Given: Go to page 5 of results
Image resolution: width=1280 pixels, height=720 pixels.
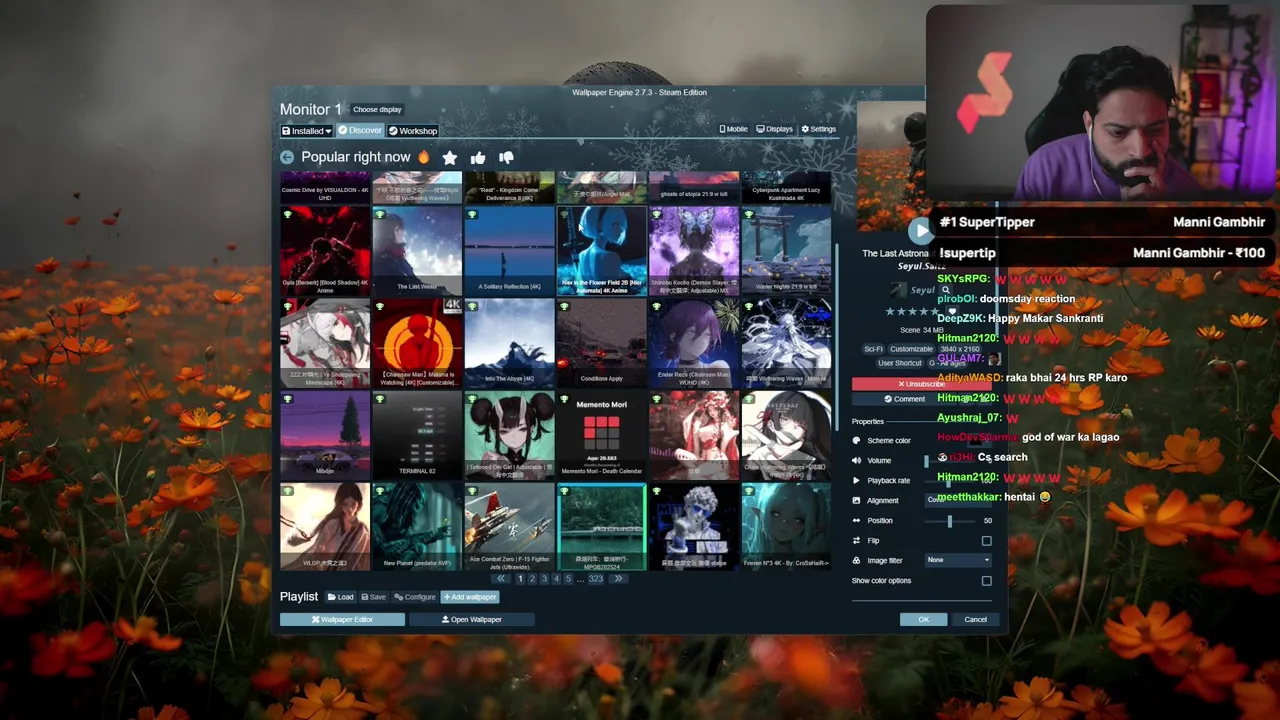Looking at the screenshot, I should point(568,579).
